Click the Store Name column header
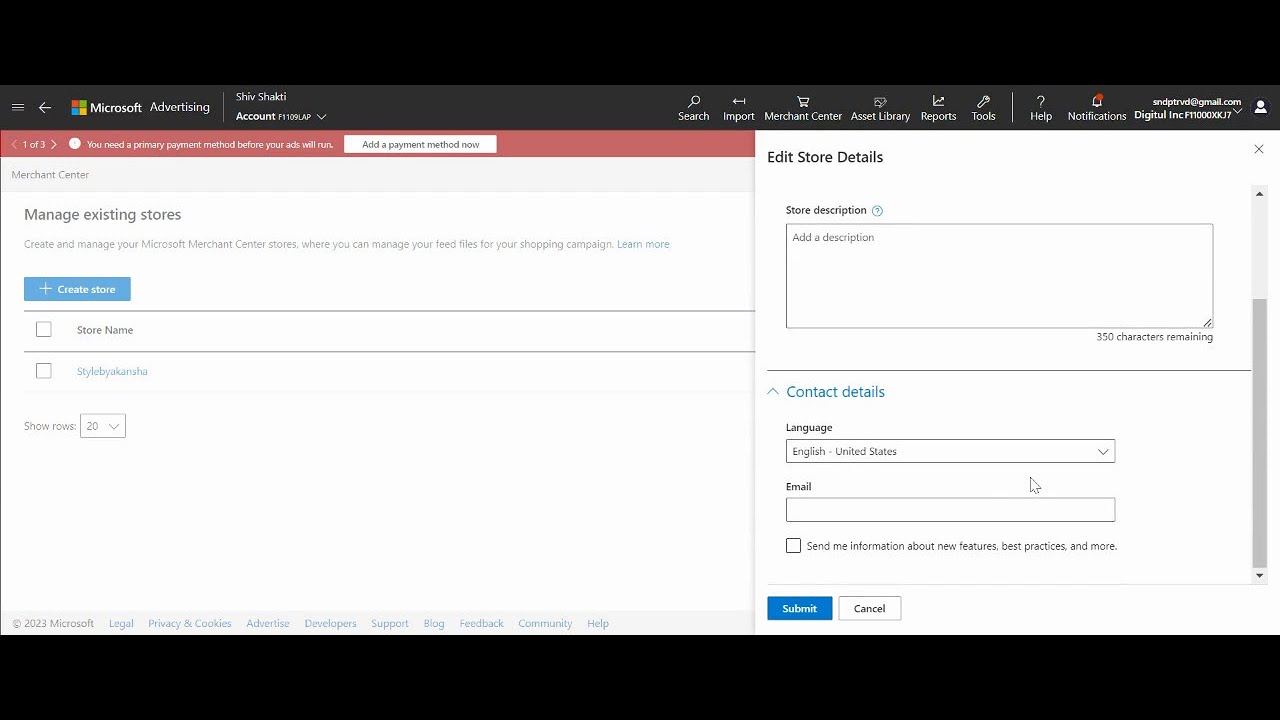 tap(105, 330)
